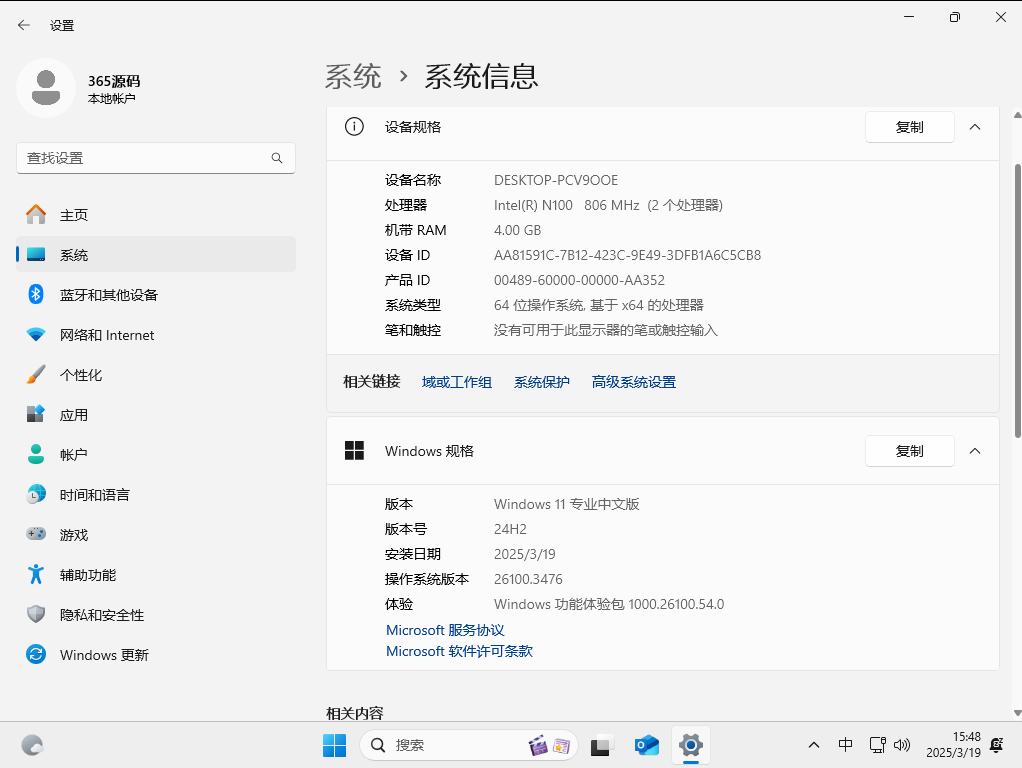Click the search magnifier icon in settings
Viewport: 1022px width, 768px height.
(x=277, y=158)
